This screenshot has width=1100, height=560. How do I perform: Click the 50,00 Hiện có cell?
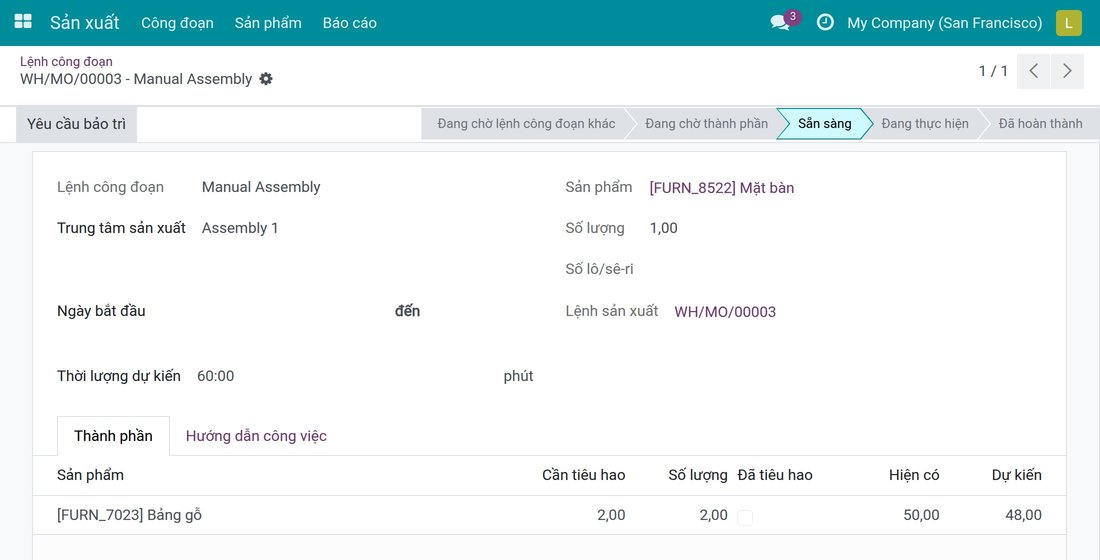click(921, 515)
